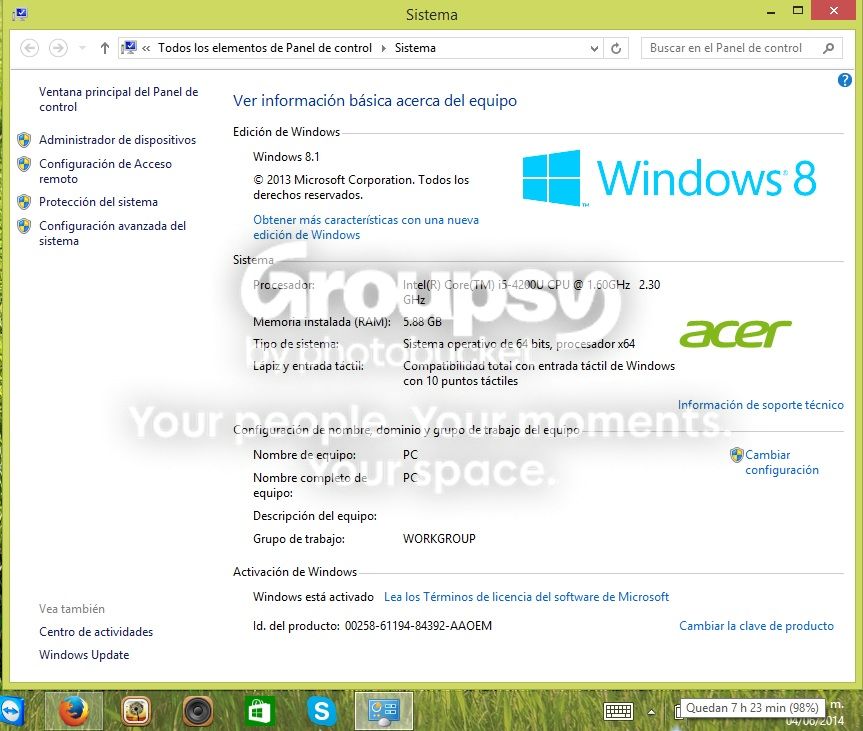The image size is (863, 731).
Task: Open the speaker app taskbar icon
Action: [198, 711]
